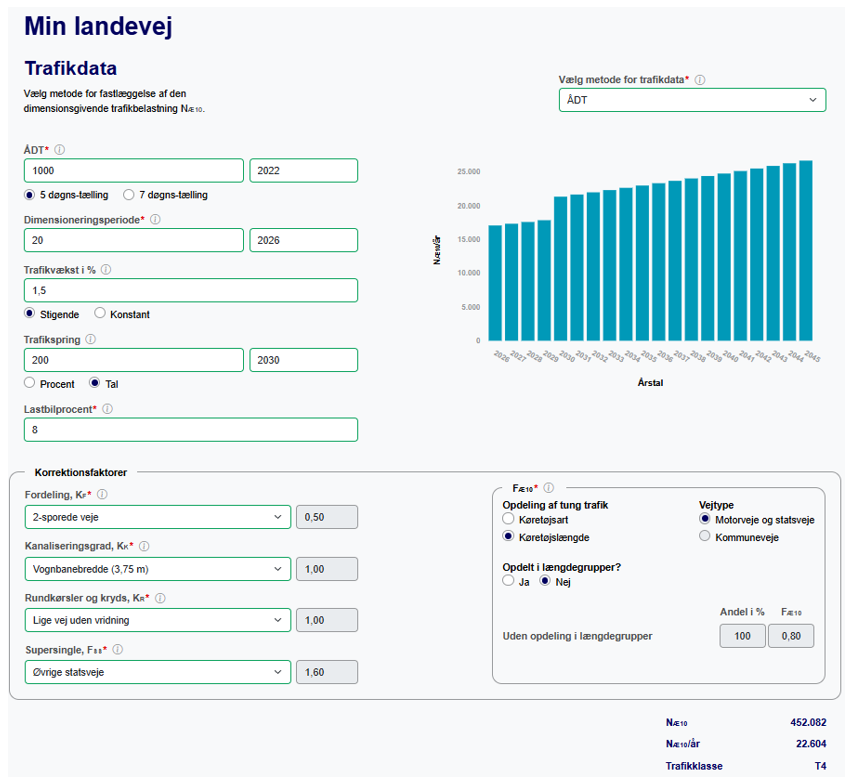Open the Supersingle Øvrige statsveje dropdown
This screenshot has height=784, width=849.
157,672
